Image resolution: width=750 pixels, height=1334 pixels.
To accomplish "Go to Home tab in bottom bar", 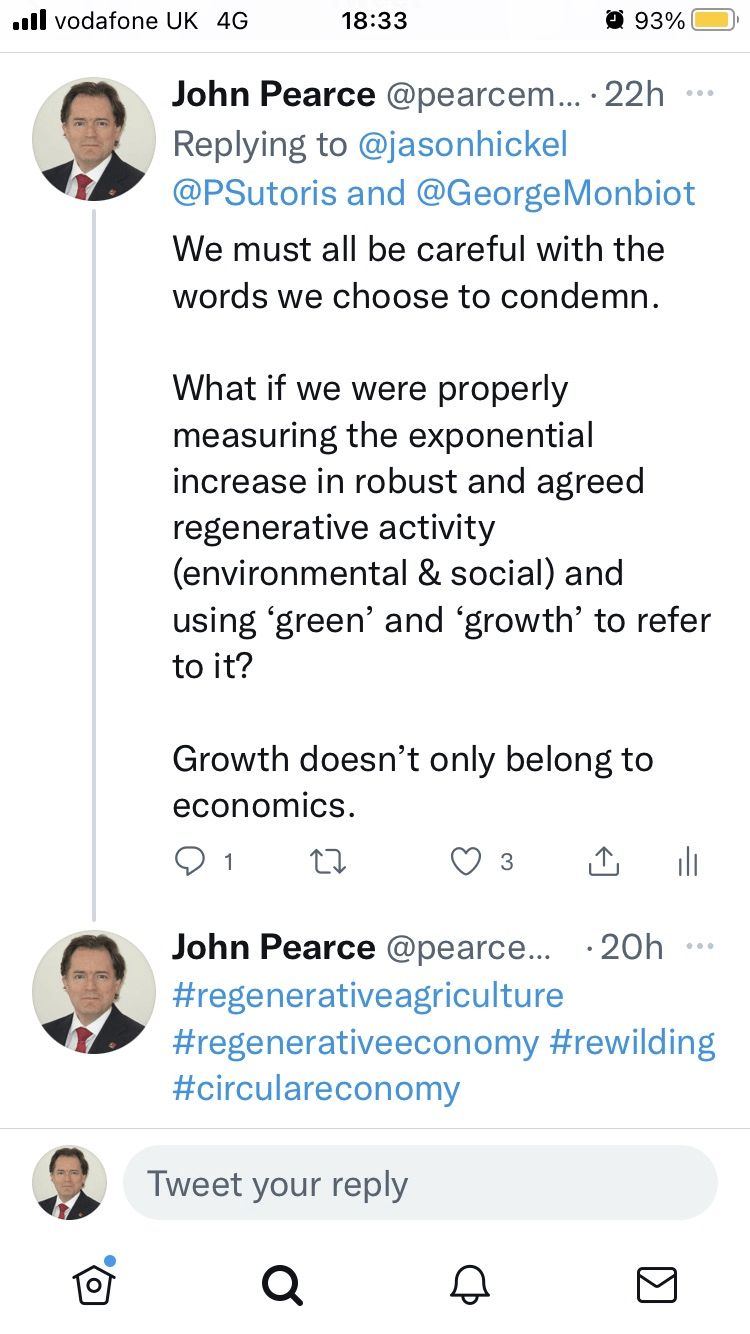I will coord(94,1282).
